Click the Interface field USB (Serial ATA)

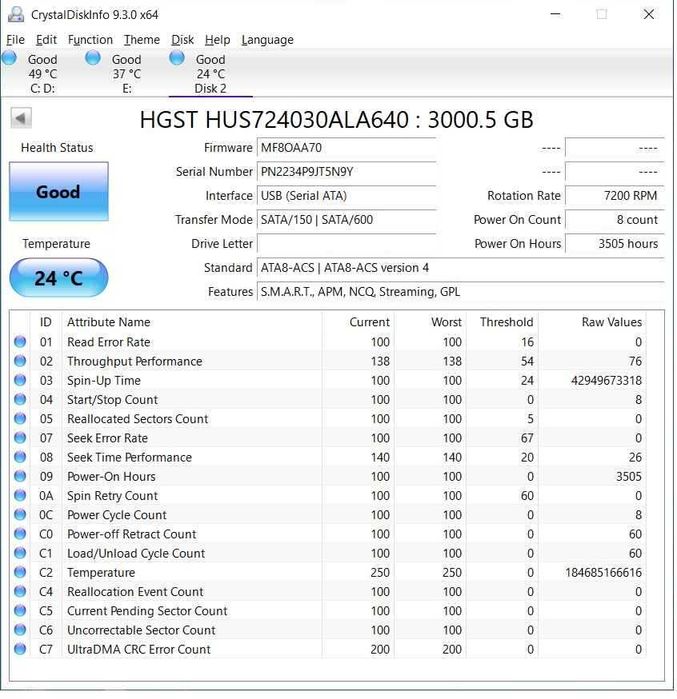(x=346, y=196)
